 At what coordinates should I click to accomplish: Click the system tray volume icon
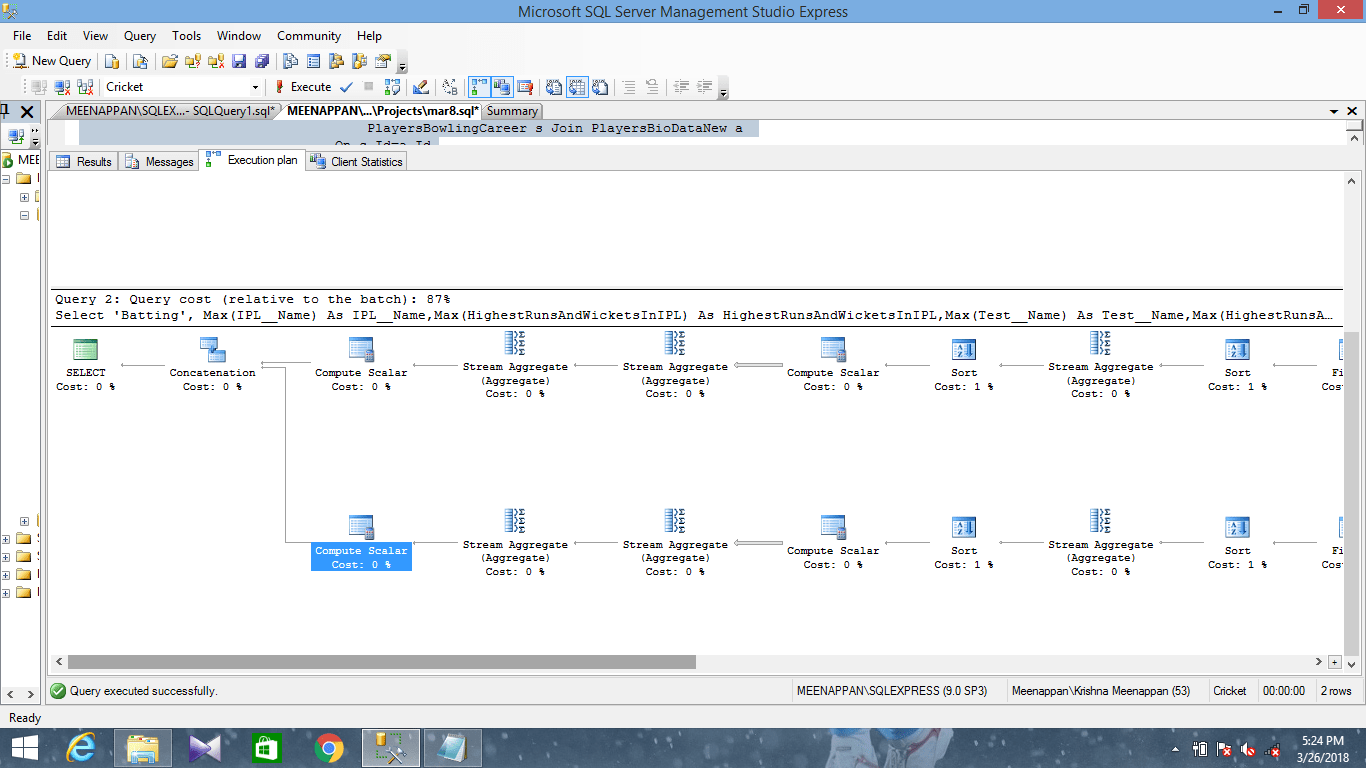coord(1248,749)
